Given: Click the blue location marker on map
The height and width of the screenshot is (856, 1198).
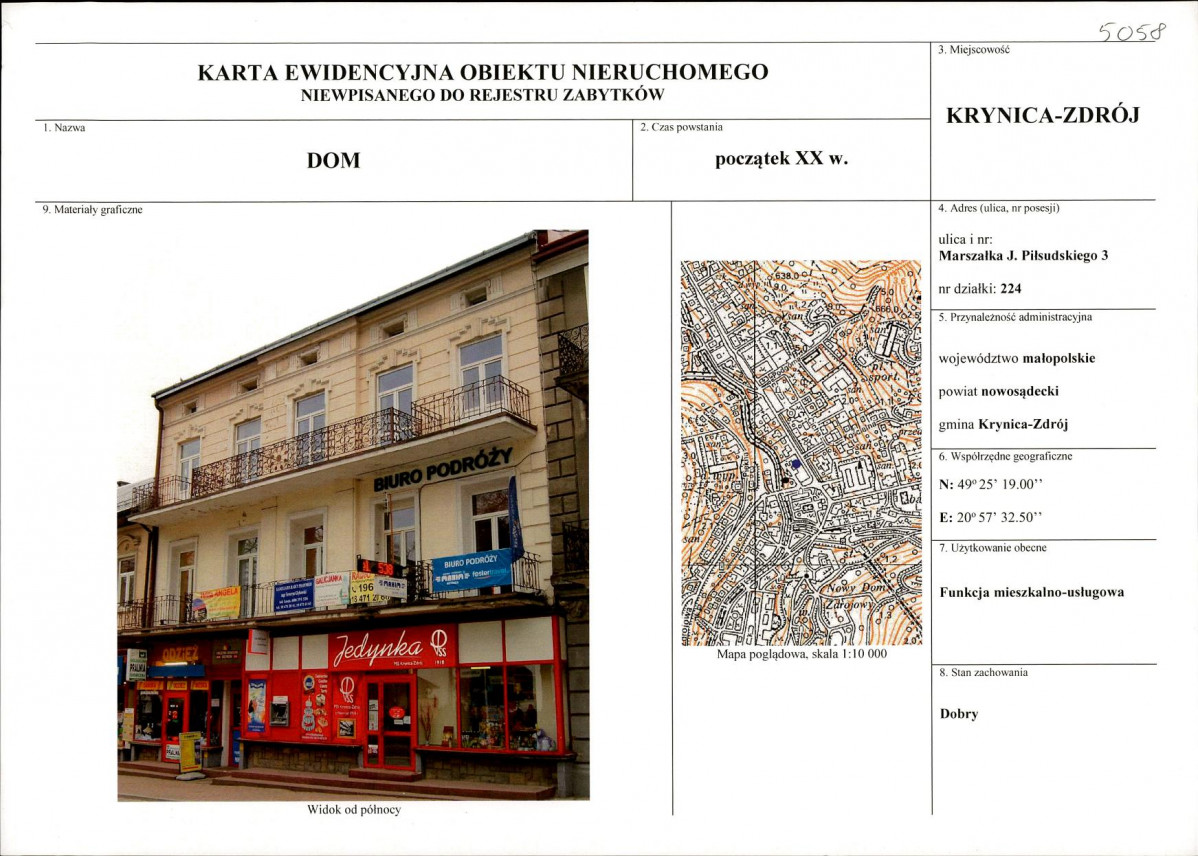Looking at the screenshot, I should 795,464.
